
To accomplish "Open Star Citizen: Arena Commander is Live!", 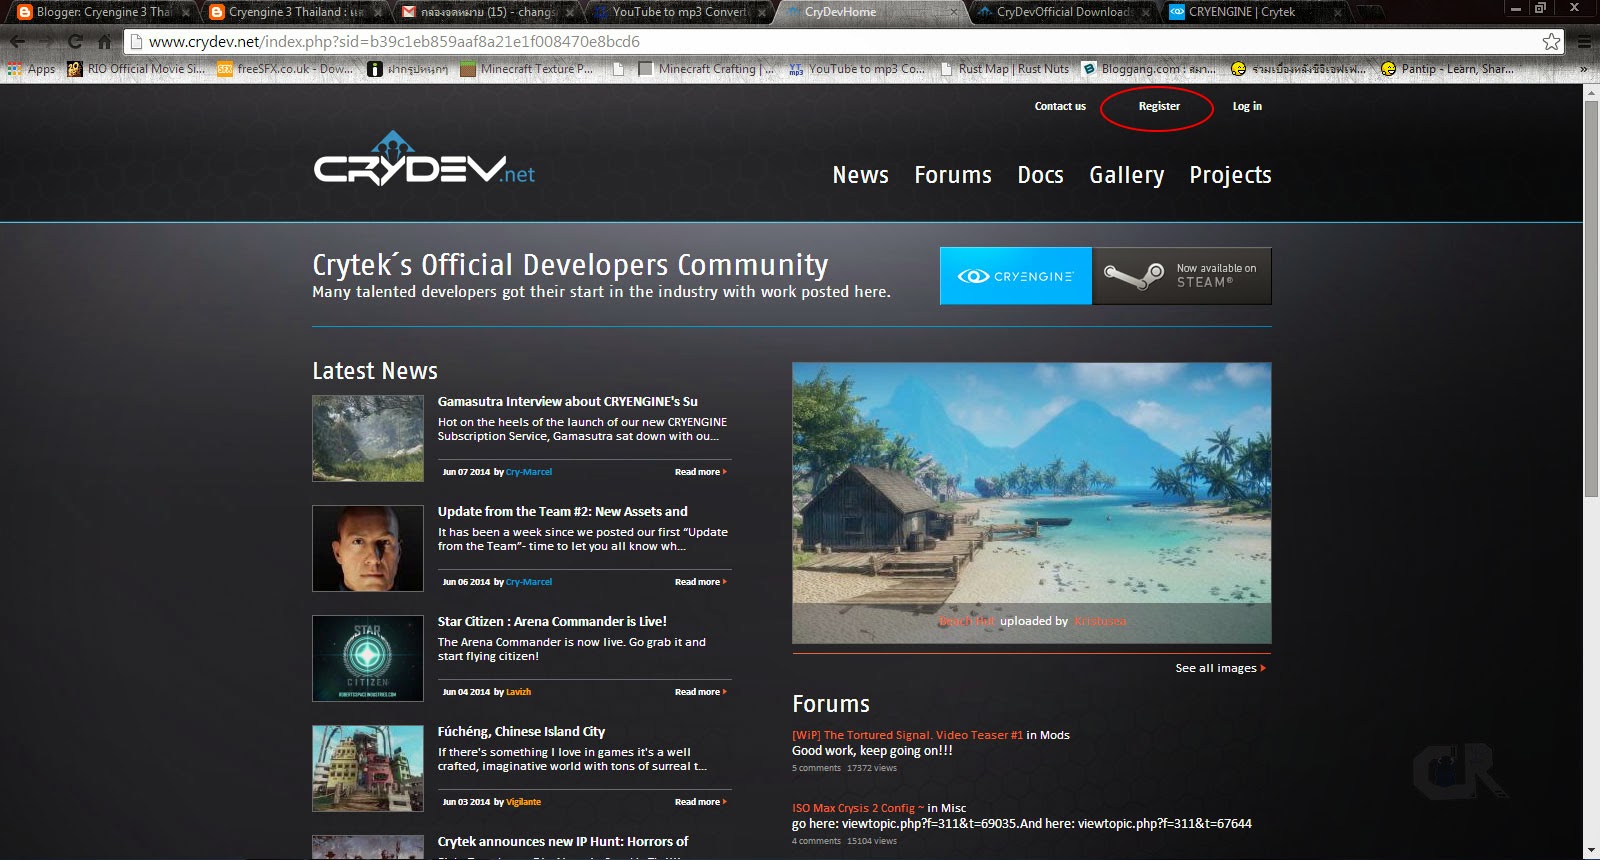I will tap(552, 621).
